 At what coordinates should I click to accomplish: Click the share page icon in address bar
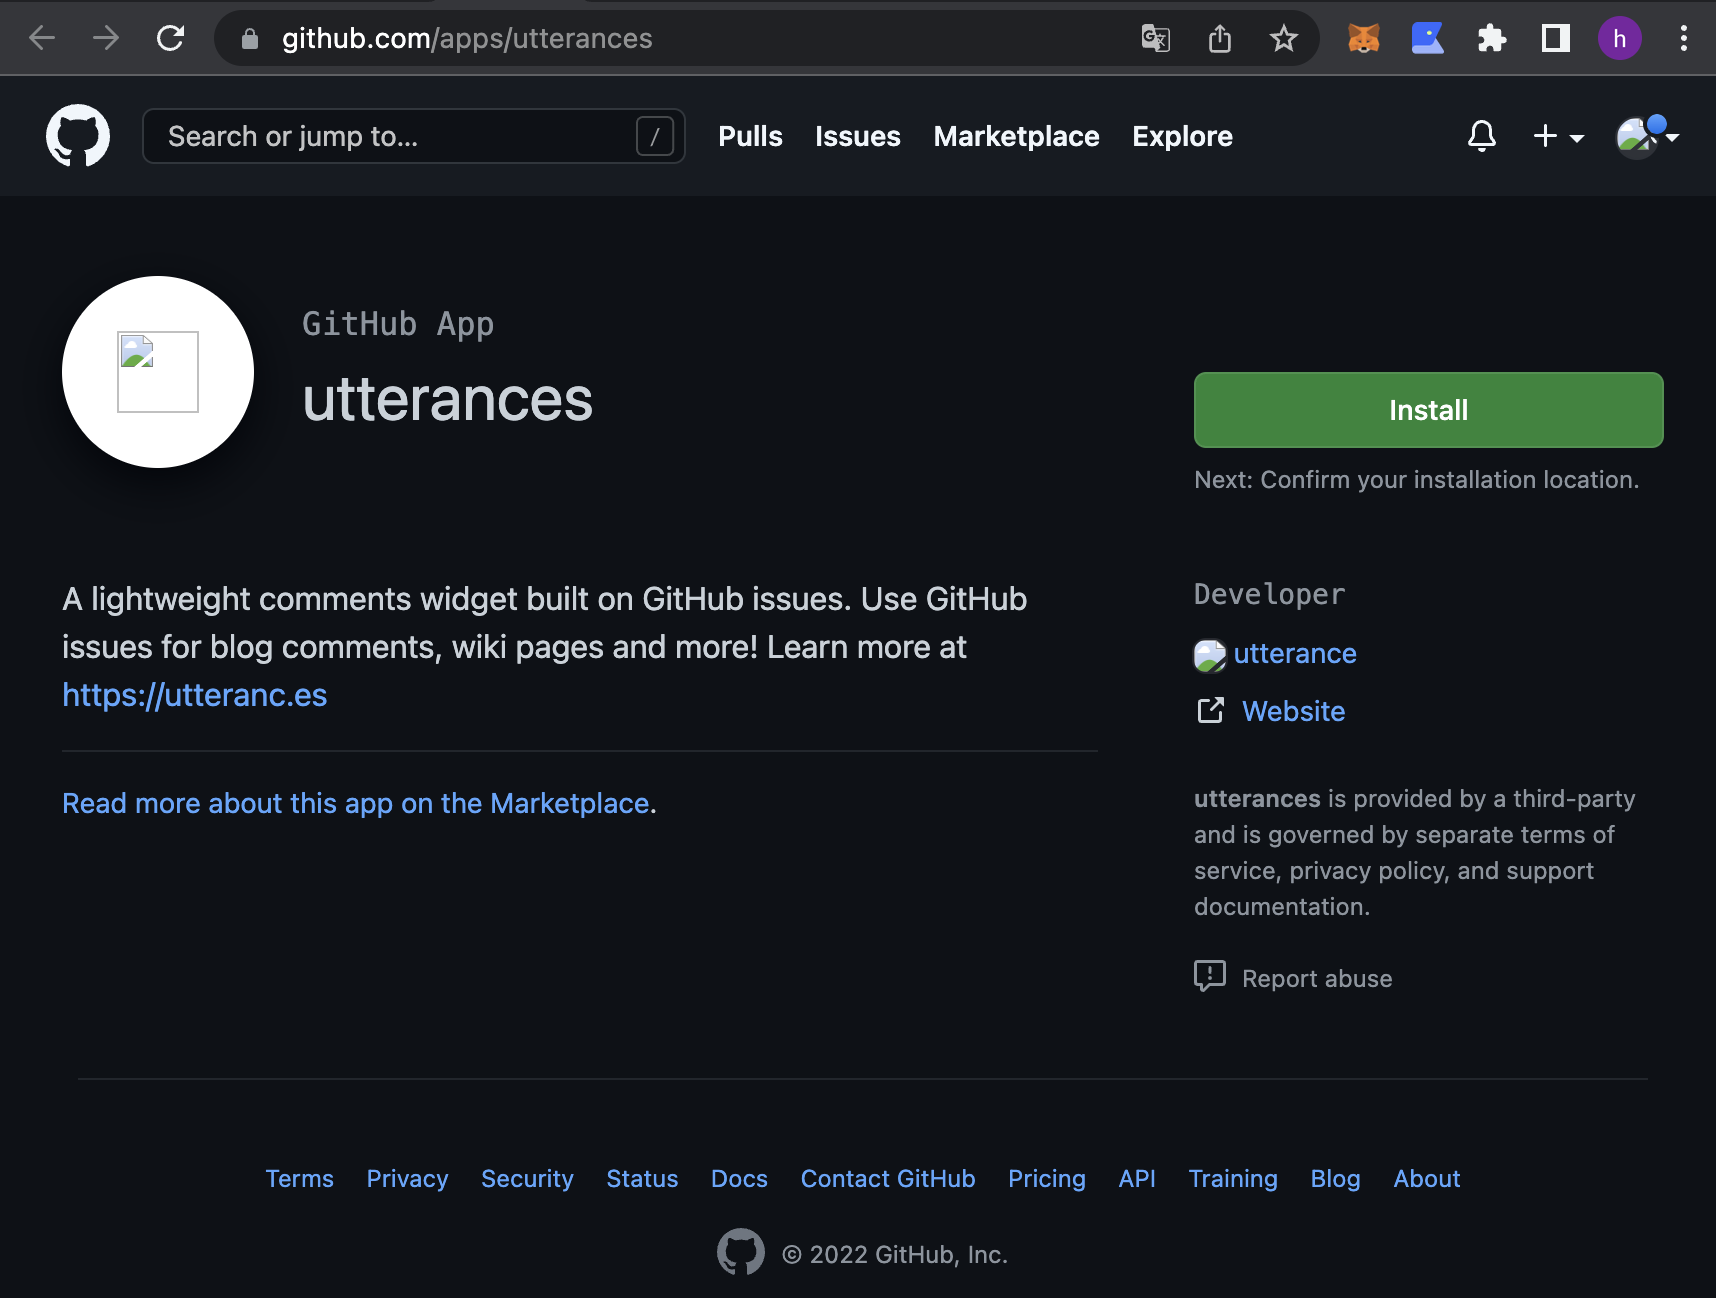coord(1219,39)
